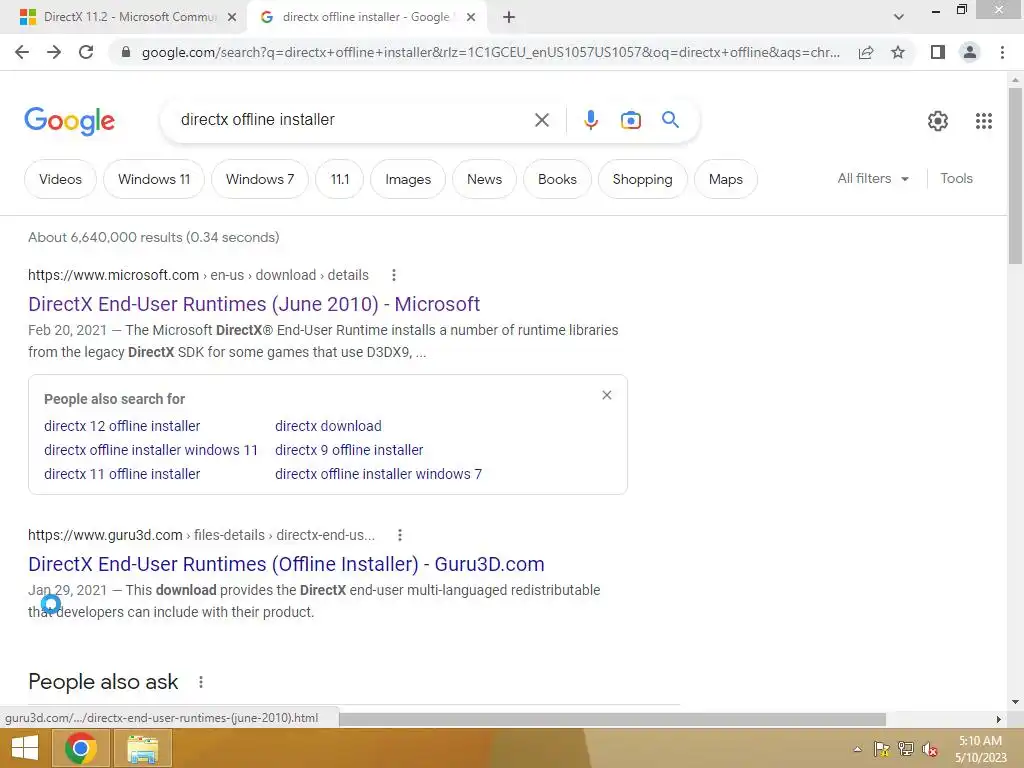Start voice search with the microphone icon
Viewport: 1024px width, 768px height.
coord(590,120)
